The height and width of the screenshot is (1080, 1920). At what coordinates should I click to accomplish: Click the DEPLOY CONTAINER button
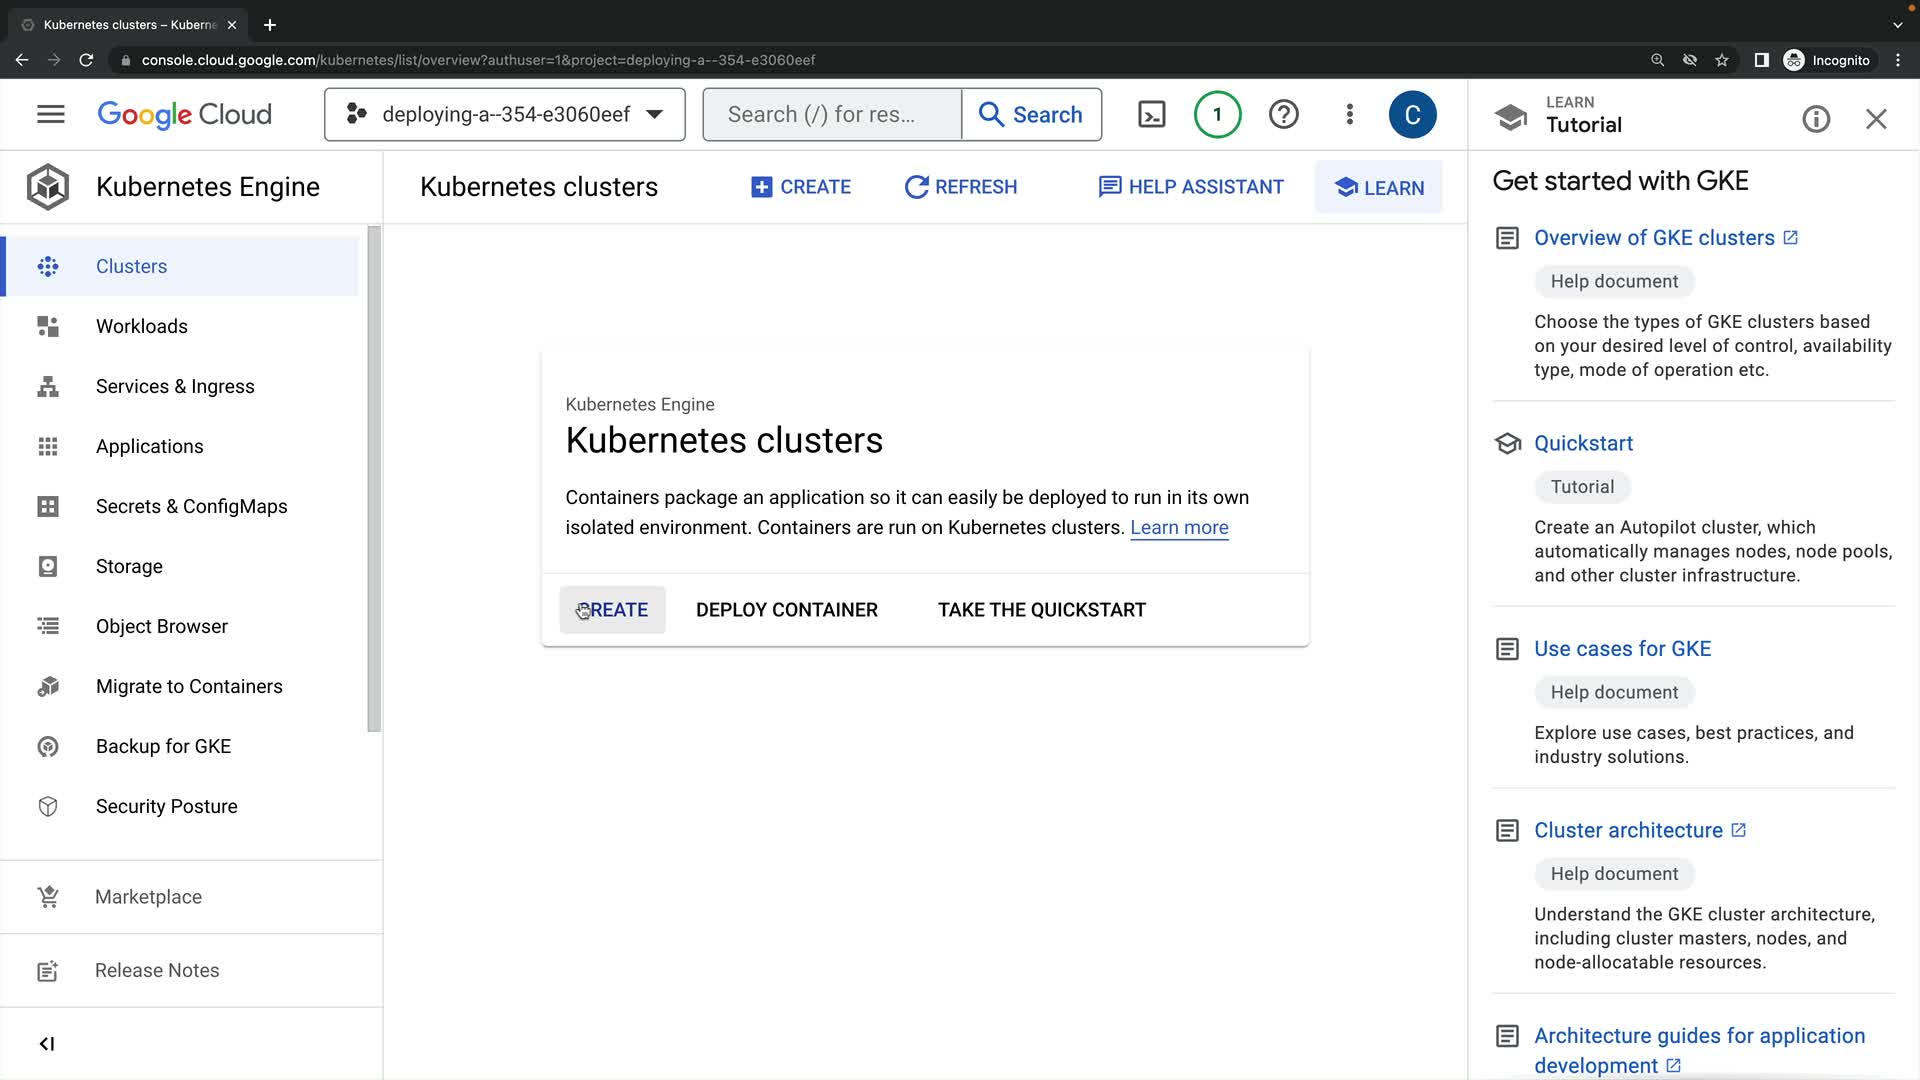pyautogui.click(x=786, y=610)
